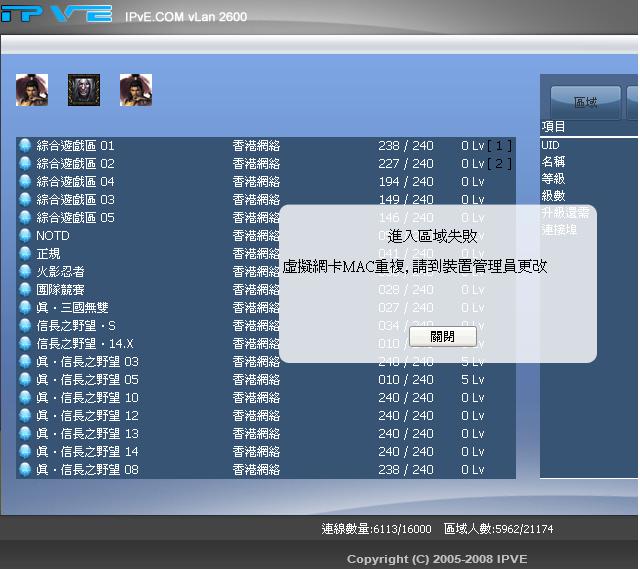640x569 pixels.
Task: Click the globe icon for 真．信長之野望 12
Action: click(25, 415)
